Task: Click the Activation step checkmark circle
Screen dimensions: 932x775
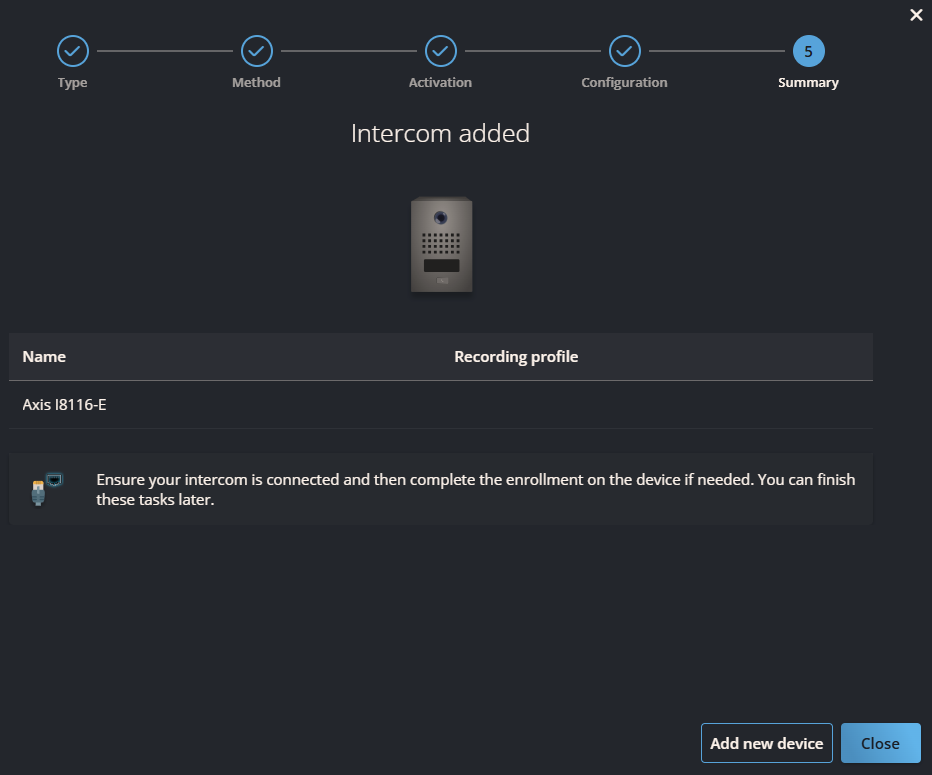Action: click(x=441, y=50)
